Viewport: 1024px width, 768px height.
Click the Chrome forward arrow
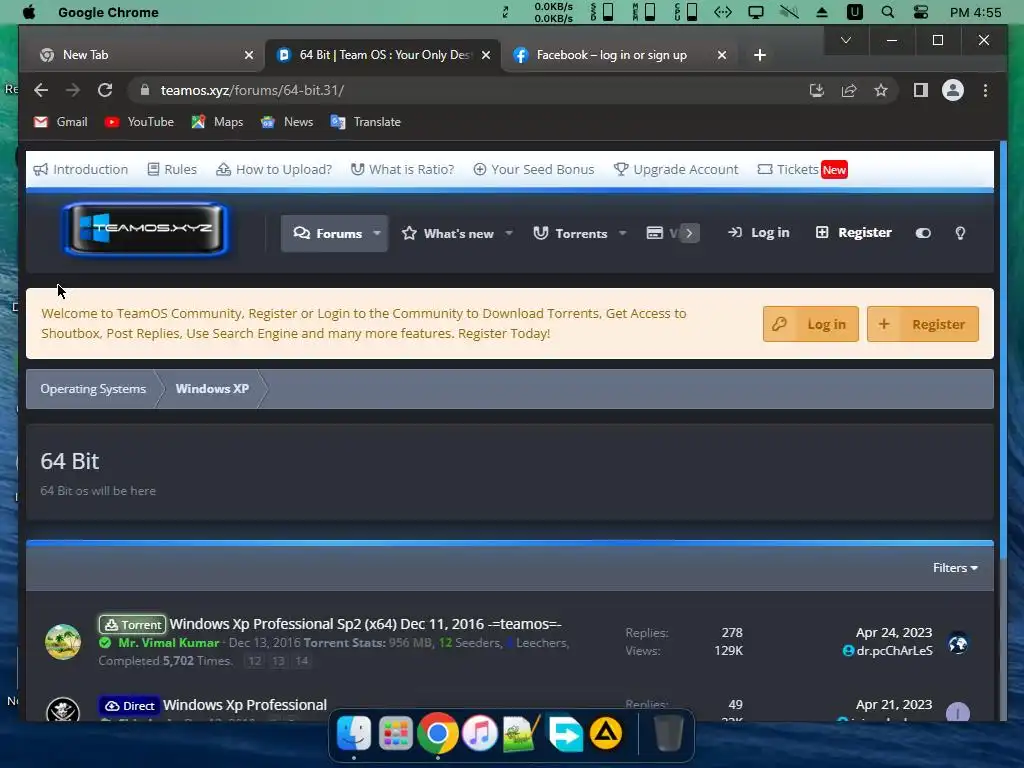click(72, 90)
